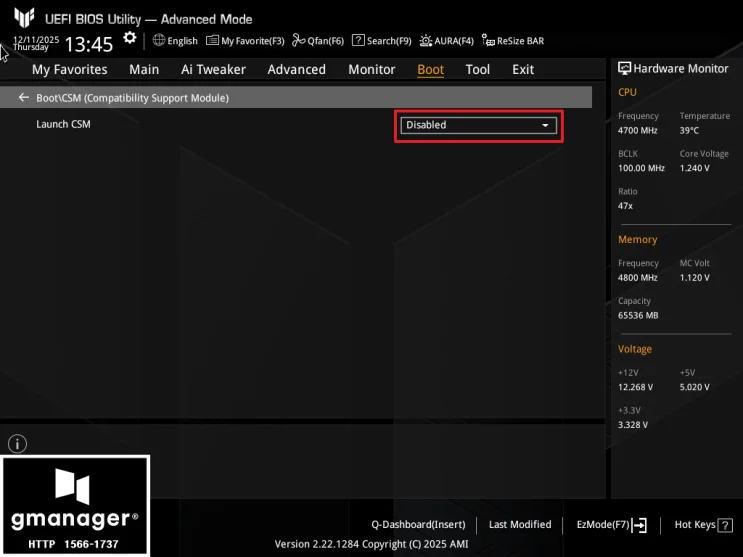743x557 pixels.
Task: Click the Boot\CSM breadcrumb text
Action: click(132, 98)
